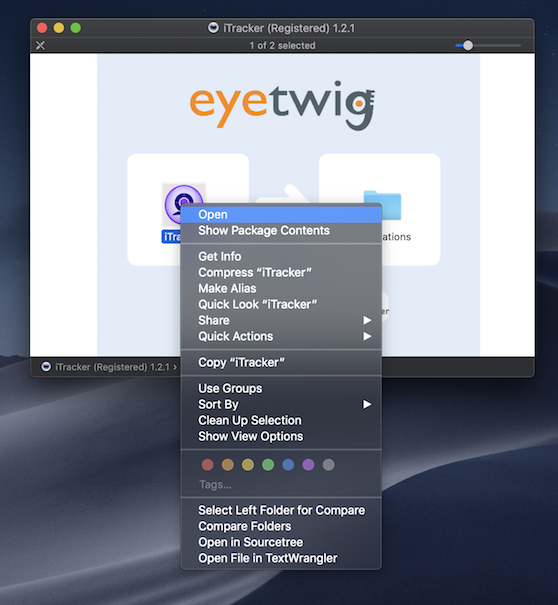Apply the orange tag color
This screenshot has height=605, width=558.
228,465
